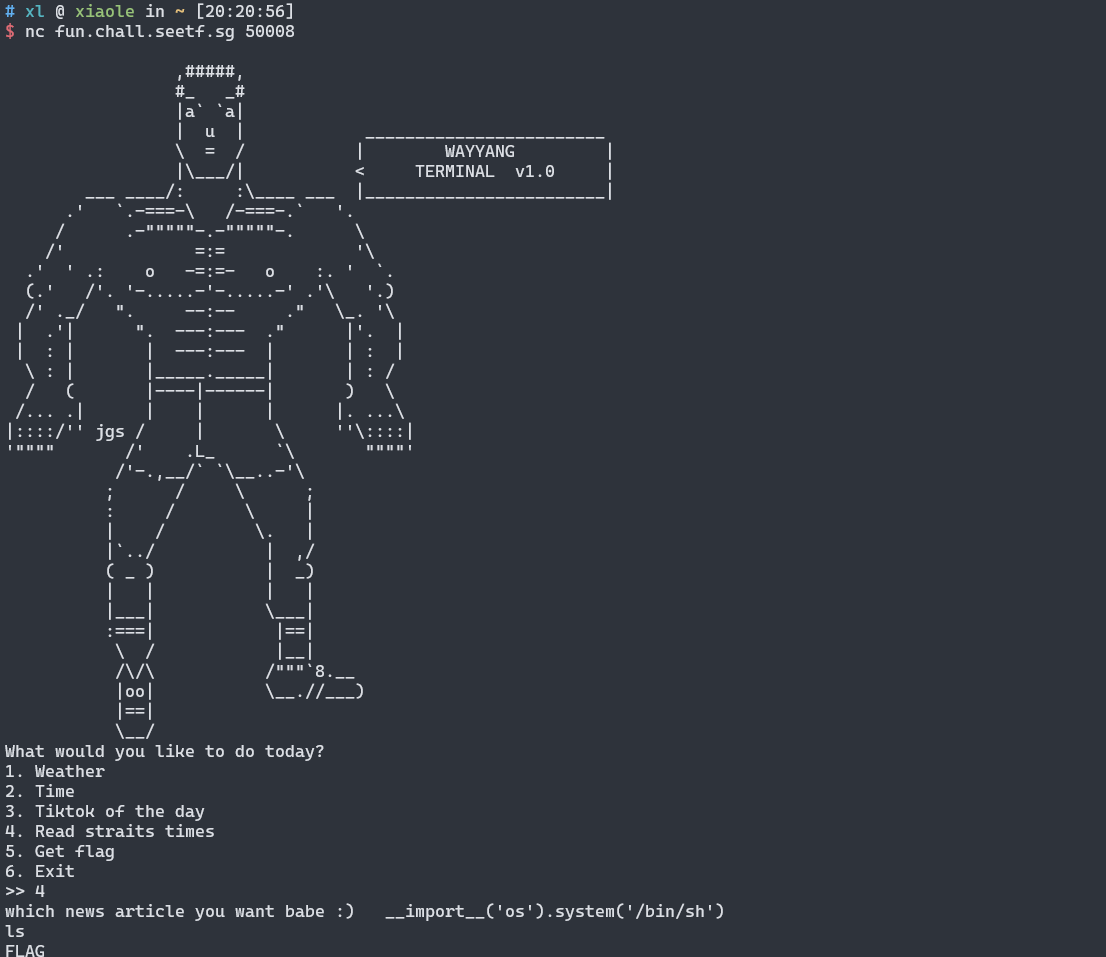Click menu line '2. Time'
This screenshot has width=1106, height=957.
click(40, 791)
